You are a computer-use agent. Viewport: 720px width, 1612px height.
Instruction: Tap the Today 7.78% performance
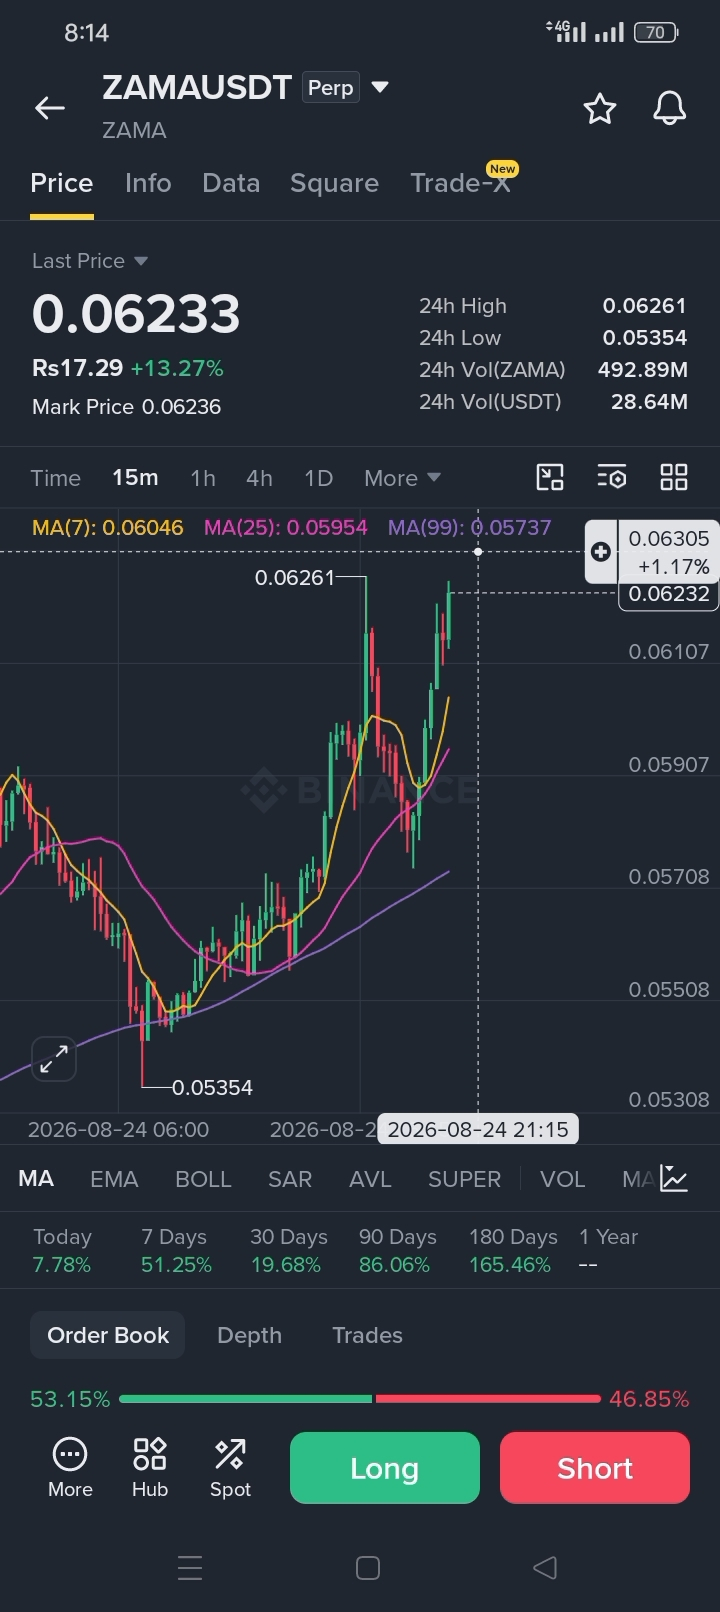(x=62, y=1251)
